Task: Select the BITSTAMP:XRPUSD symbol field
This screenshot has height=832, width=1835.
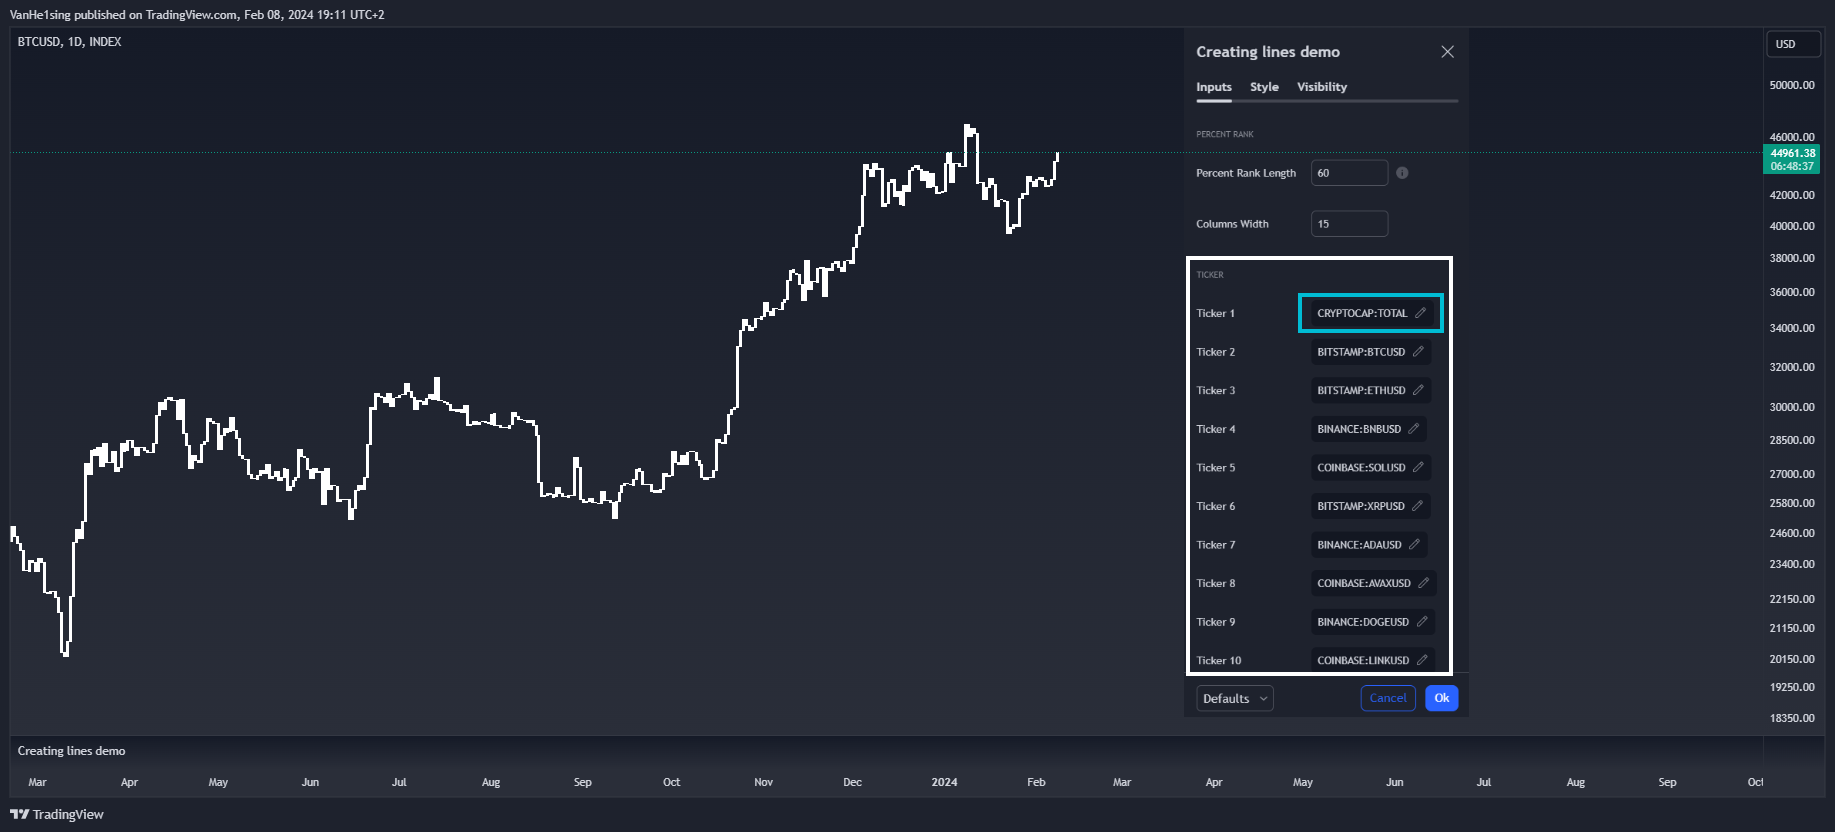Action: point(1371,506)
